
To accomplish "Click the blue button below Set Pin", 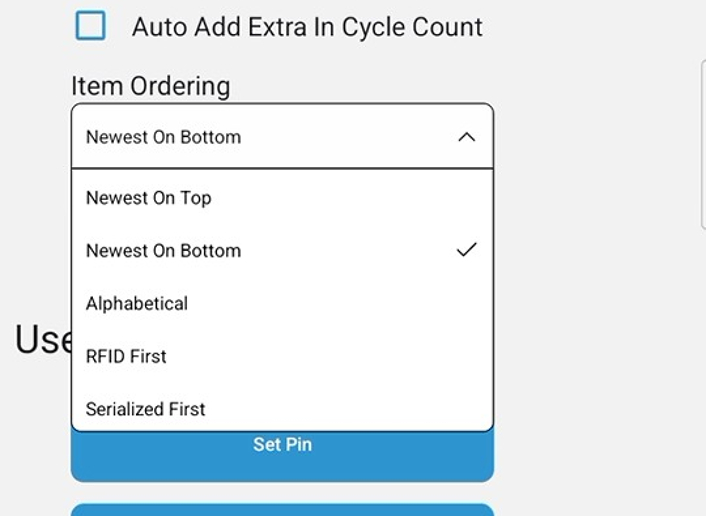I will 282,510.
